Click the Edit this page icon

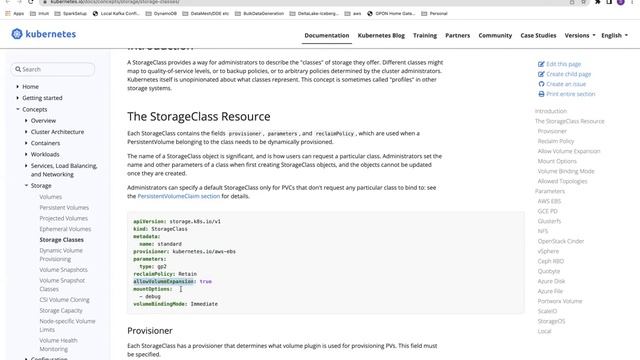pyautogui.click(x=541, y=64)
